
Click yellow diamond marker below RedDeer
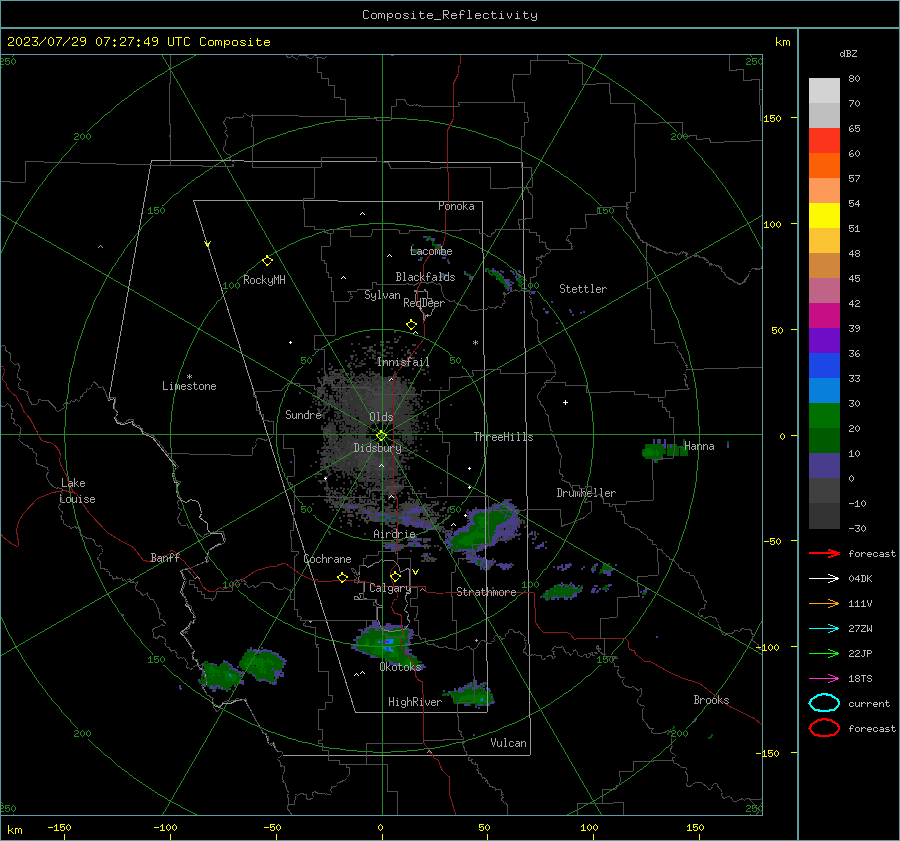[412, 325]
